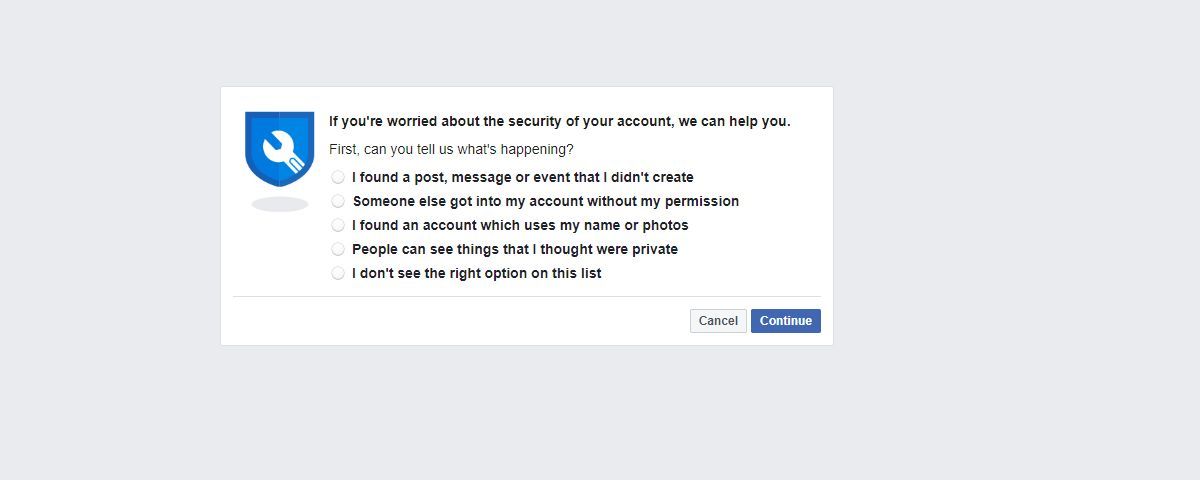
Task: Select radio circle for post I didn't create
Action: pyautogui.click(x=338, y=177)
